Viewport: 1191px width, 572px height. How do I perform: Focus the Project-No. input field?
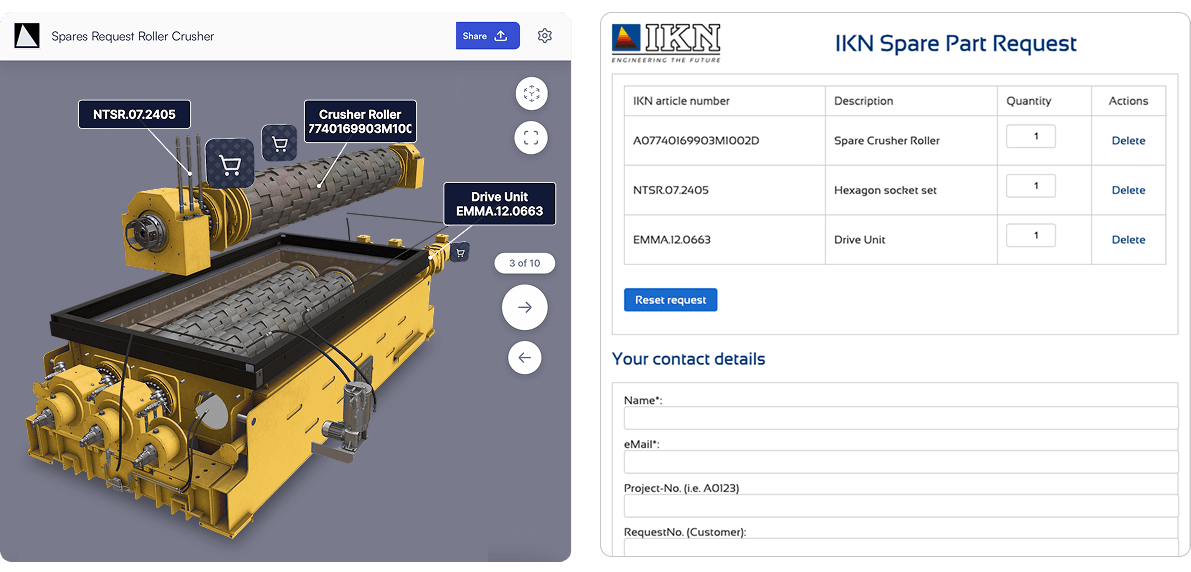[901, 506]
